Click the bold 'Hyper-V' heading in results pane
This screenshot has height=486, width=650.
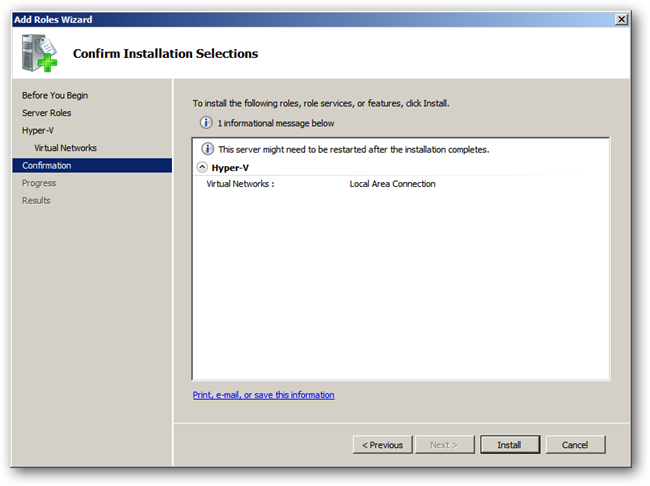230,168
